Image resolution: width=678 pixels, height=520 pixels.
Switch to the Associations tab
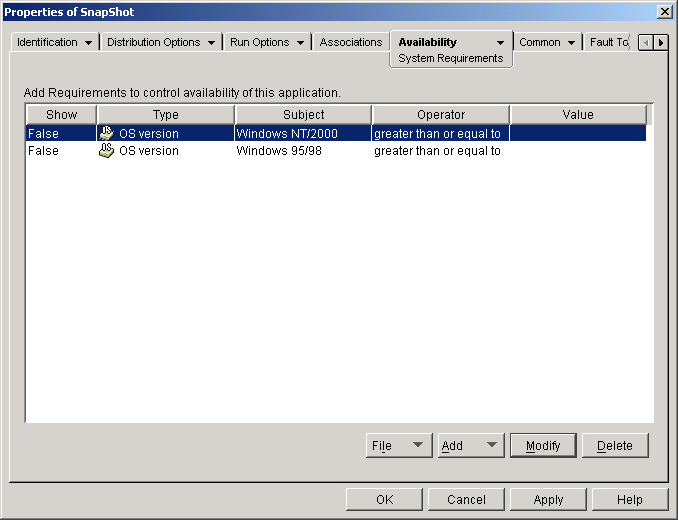(351, 42)
